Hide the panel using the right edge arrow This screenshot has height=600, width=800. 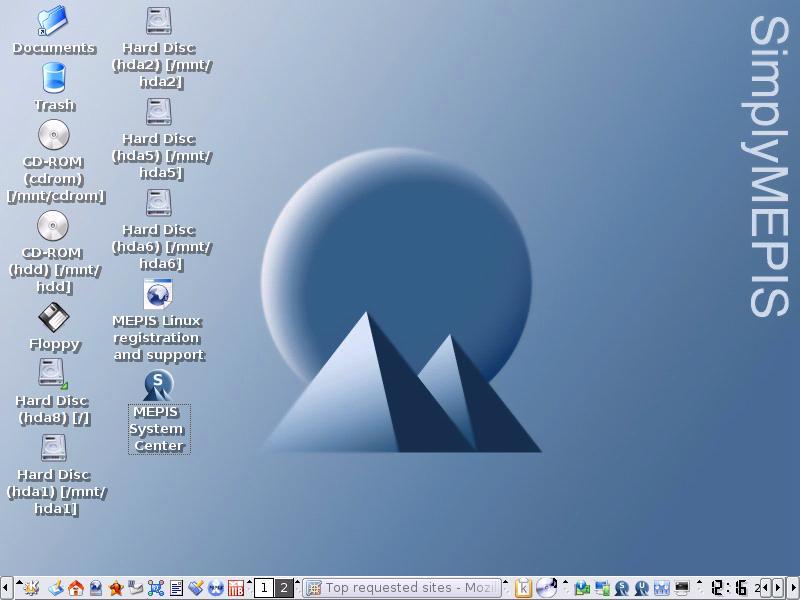click(x=794, y=588)
